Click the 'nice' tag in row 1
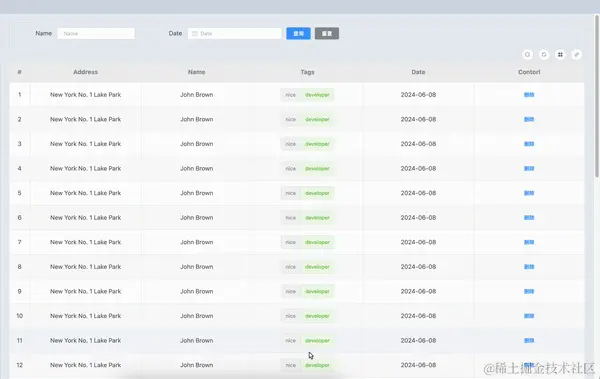This screenshot has height=379, width=600. click(290, 95)
